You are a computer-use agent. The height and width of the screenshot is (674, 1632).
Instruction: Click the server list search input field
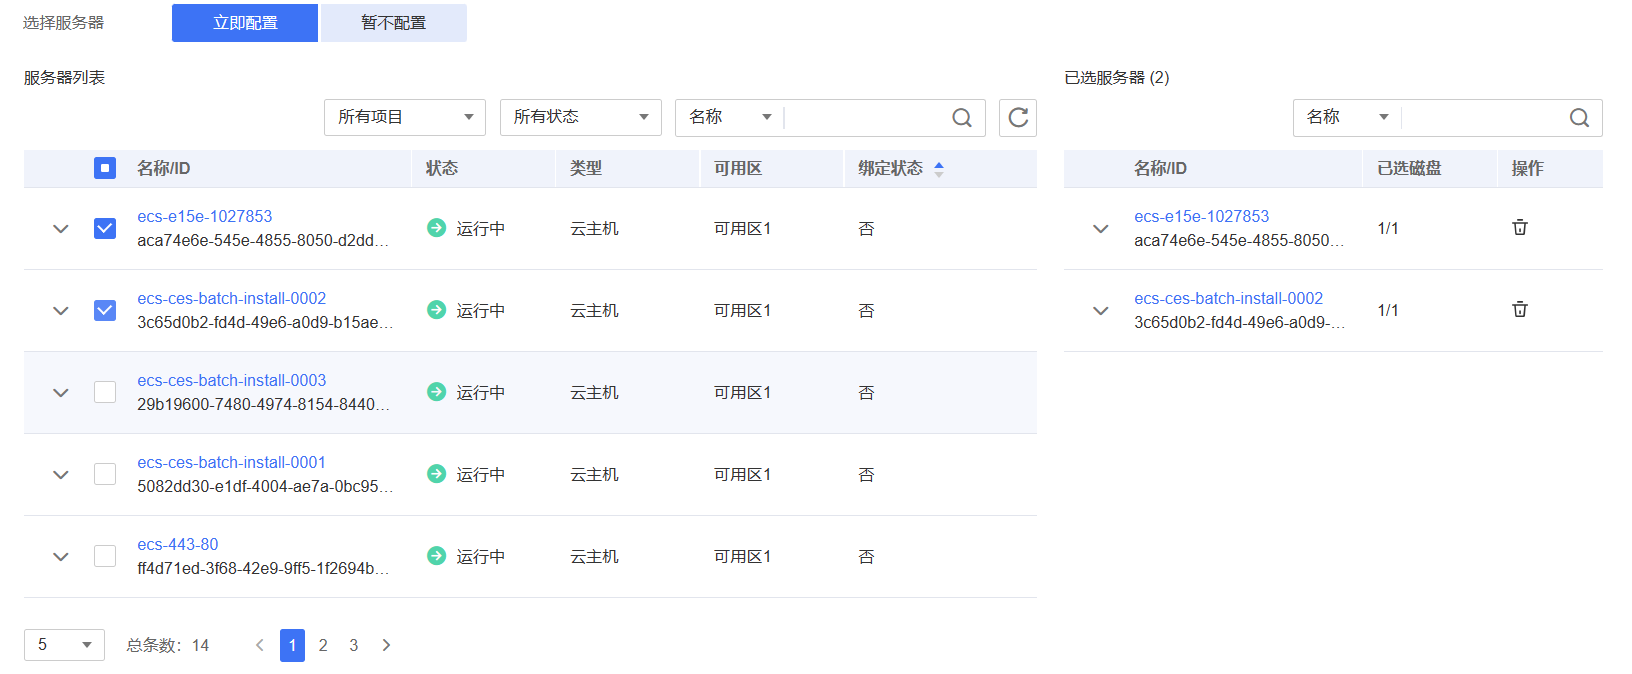pyautogui.click(x=866, y=118)
